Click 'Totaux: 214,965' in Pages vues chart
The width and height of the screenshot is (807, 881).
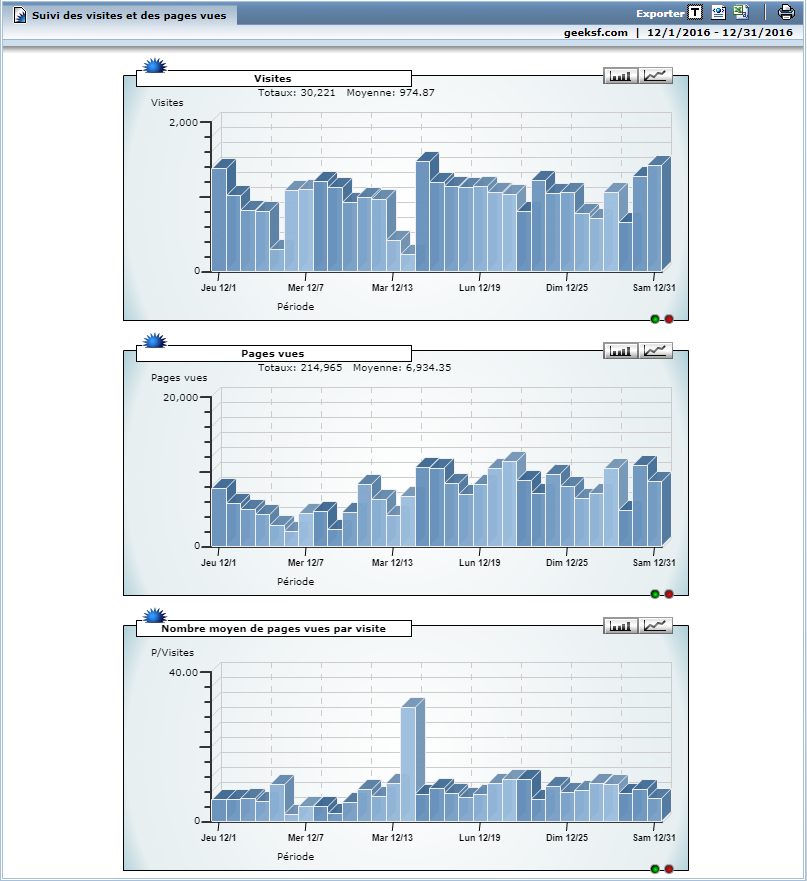300,367
